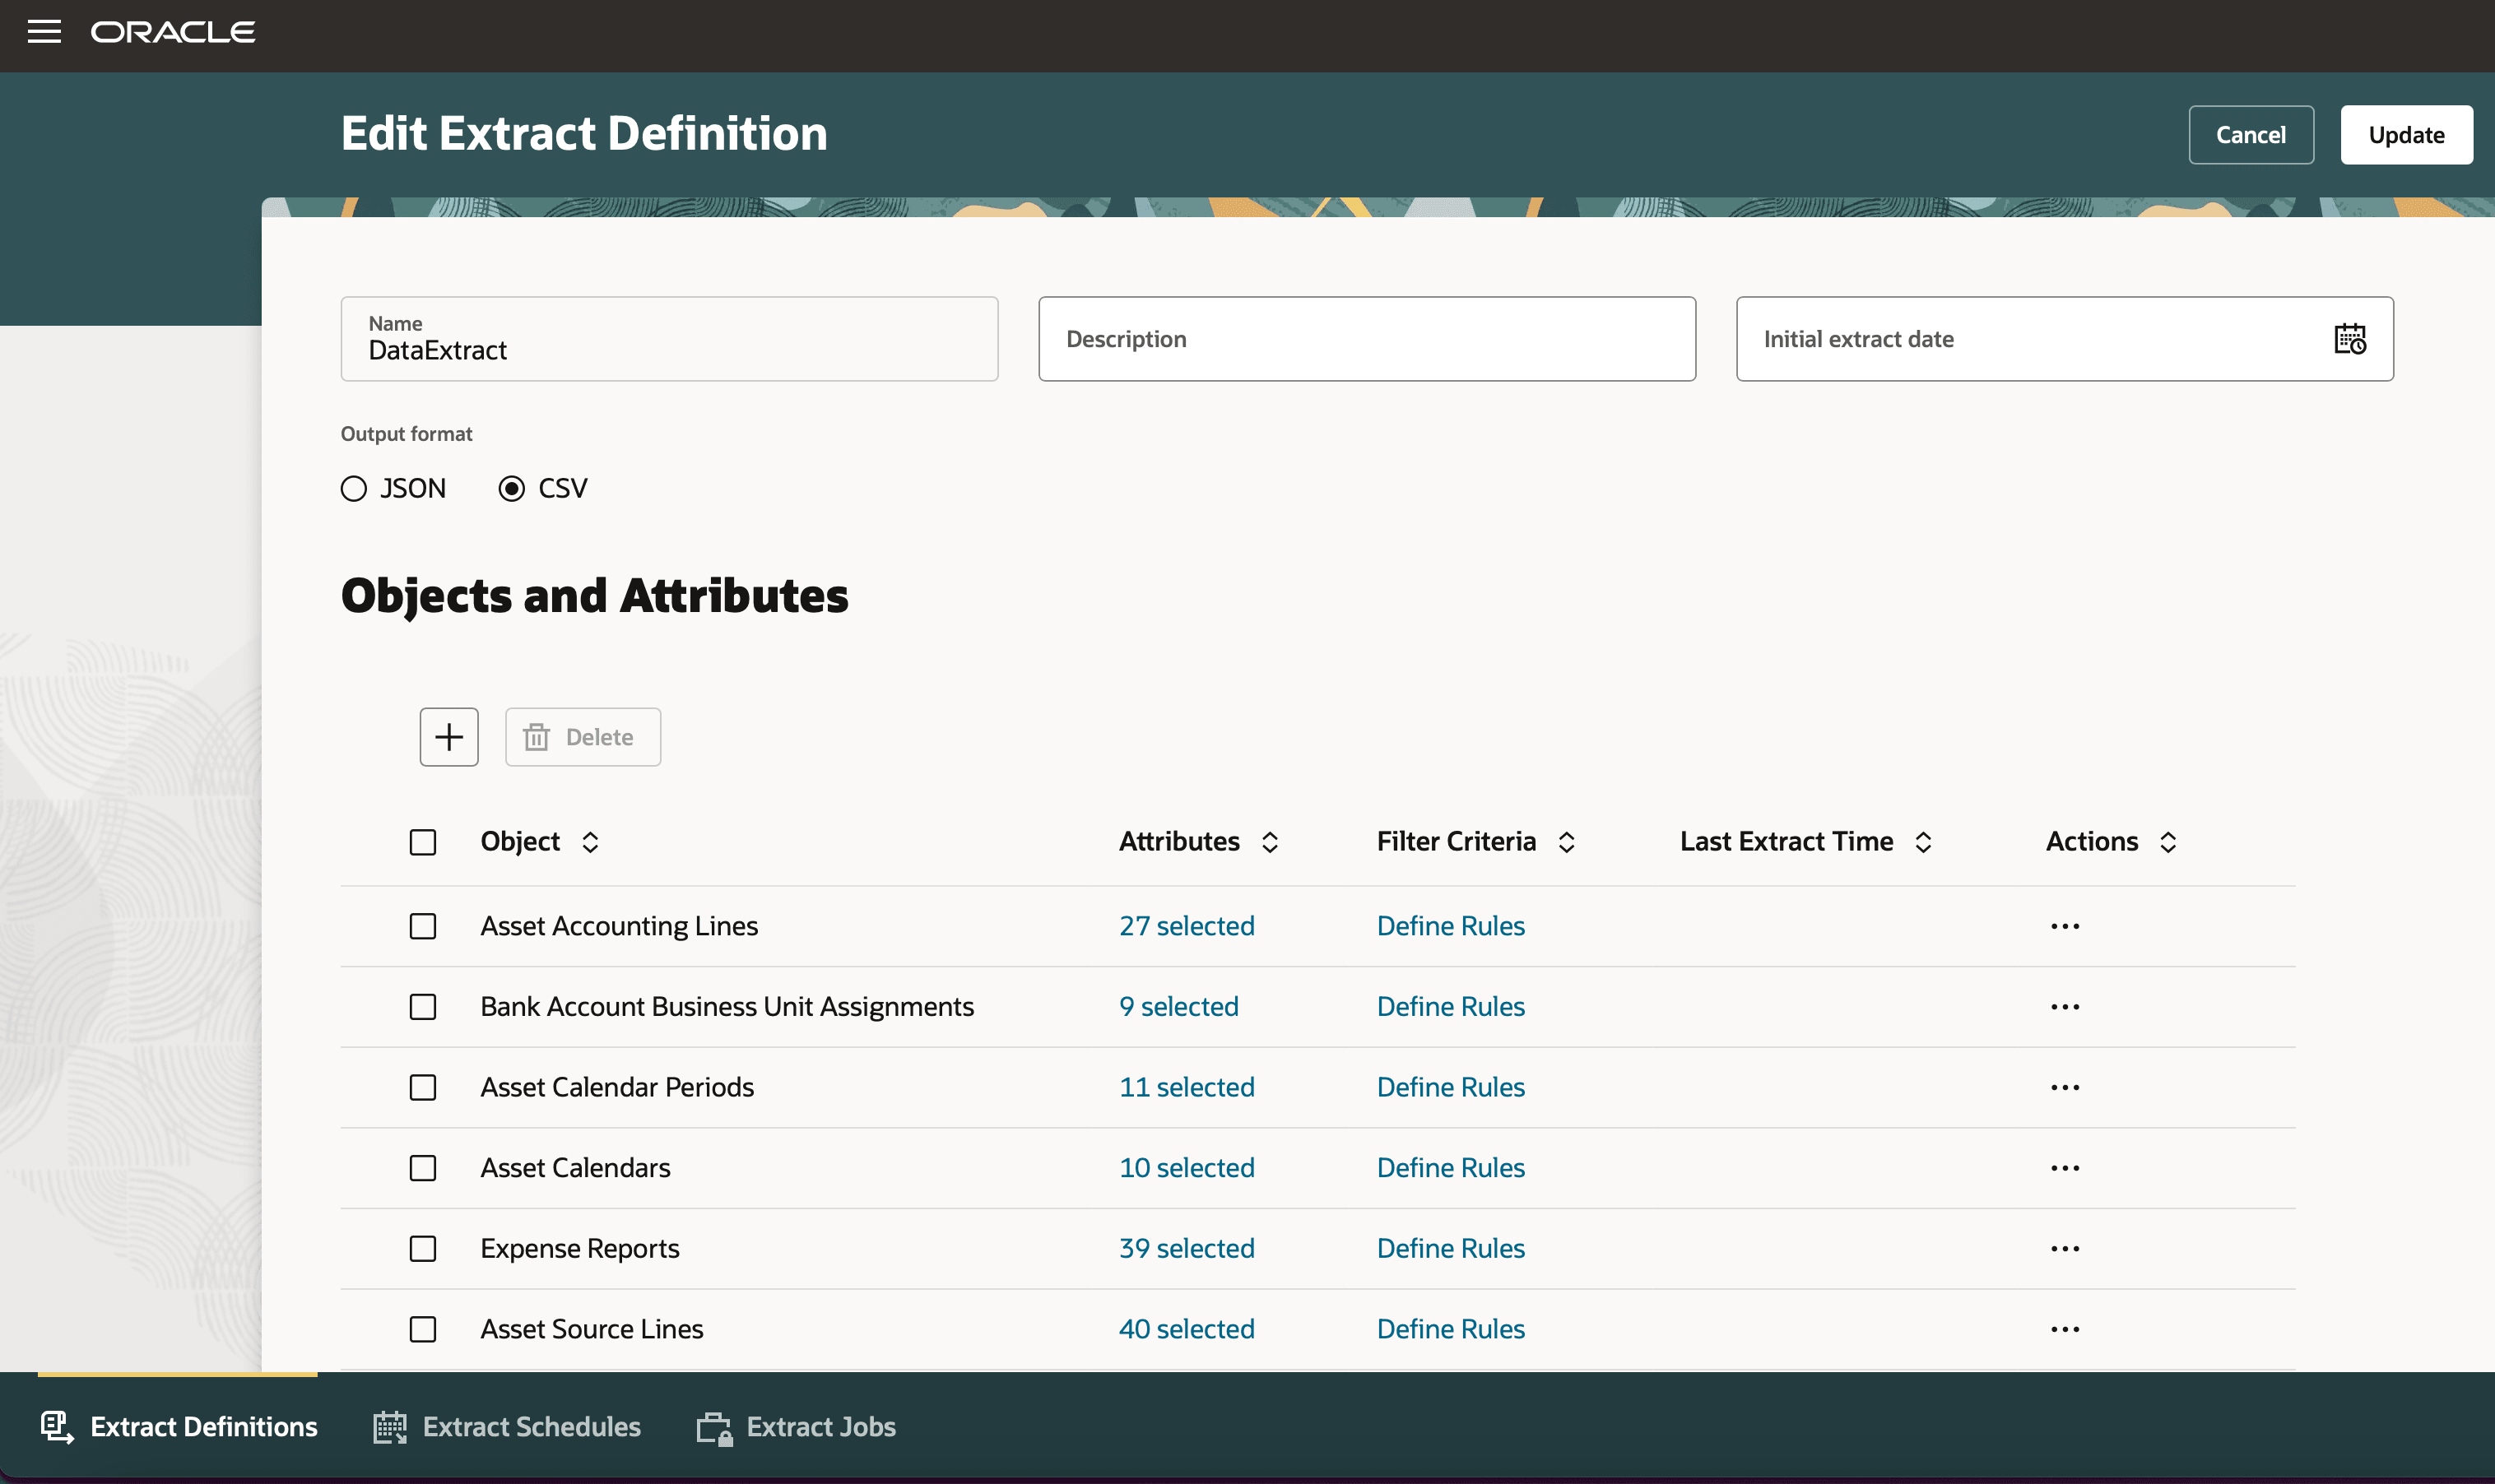Open actions menu for Asset Accounting Lines

pos(2064,925)
